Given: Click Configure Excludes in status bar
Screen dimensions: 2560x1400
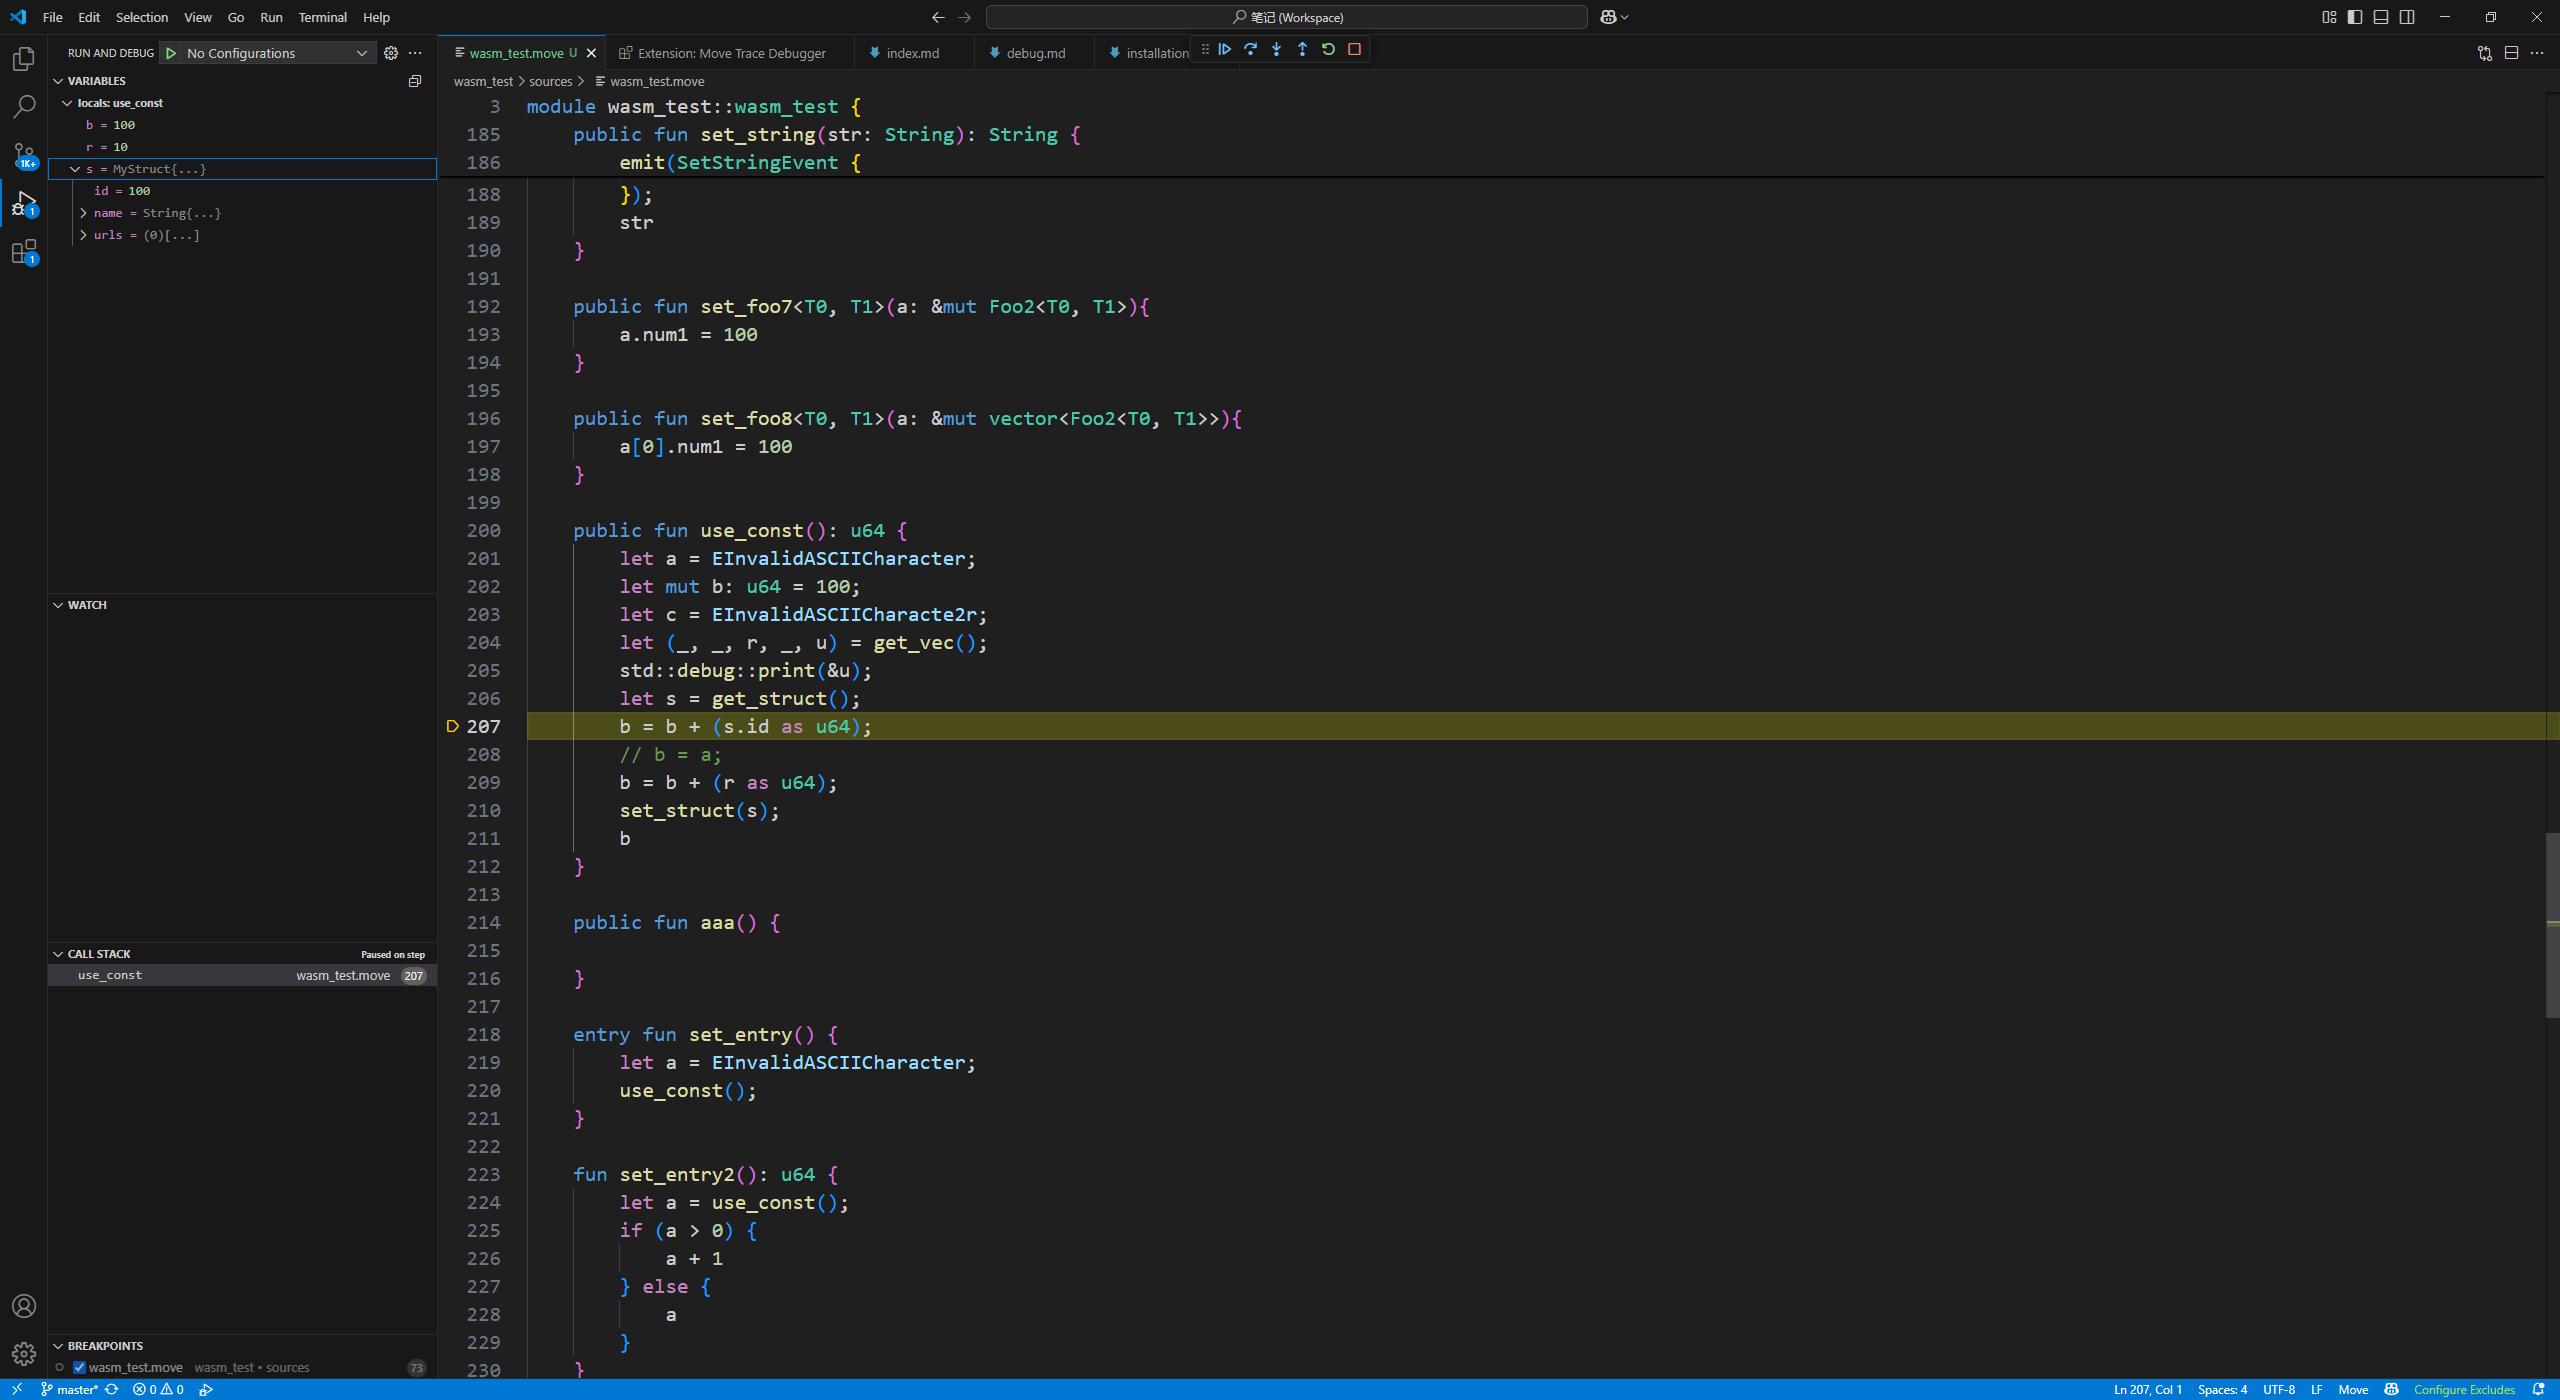Looking at the screenshot, I should (x=2464, y=1390).
